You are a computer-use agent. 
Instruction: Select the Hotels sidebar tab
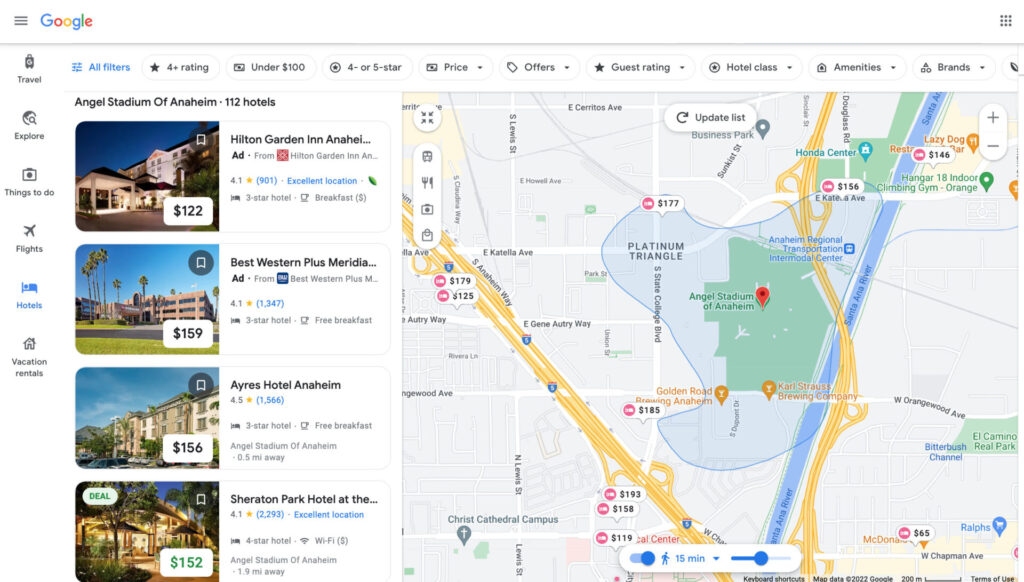29,295
